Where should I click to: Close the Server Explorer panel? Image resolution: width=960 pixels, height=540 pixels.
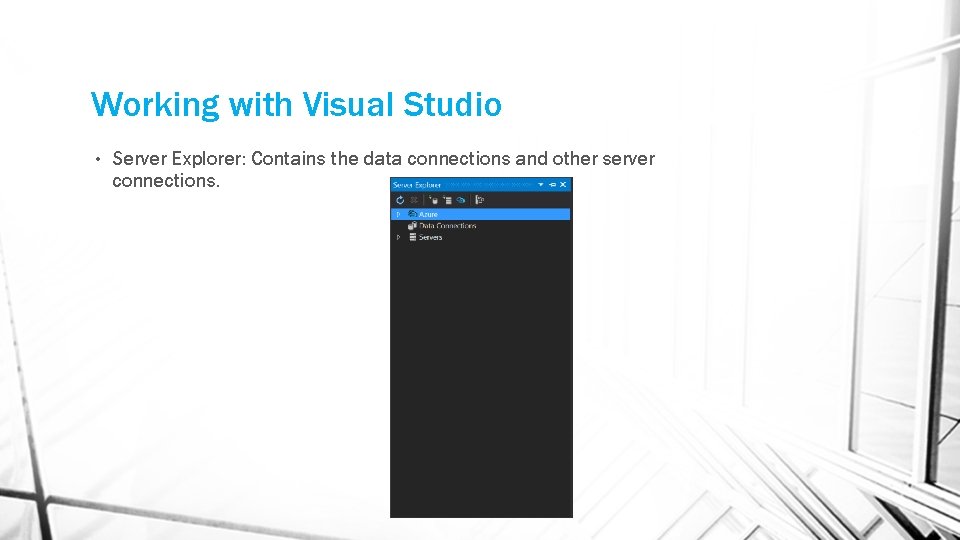(563, 184)
